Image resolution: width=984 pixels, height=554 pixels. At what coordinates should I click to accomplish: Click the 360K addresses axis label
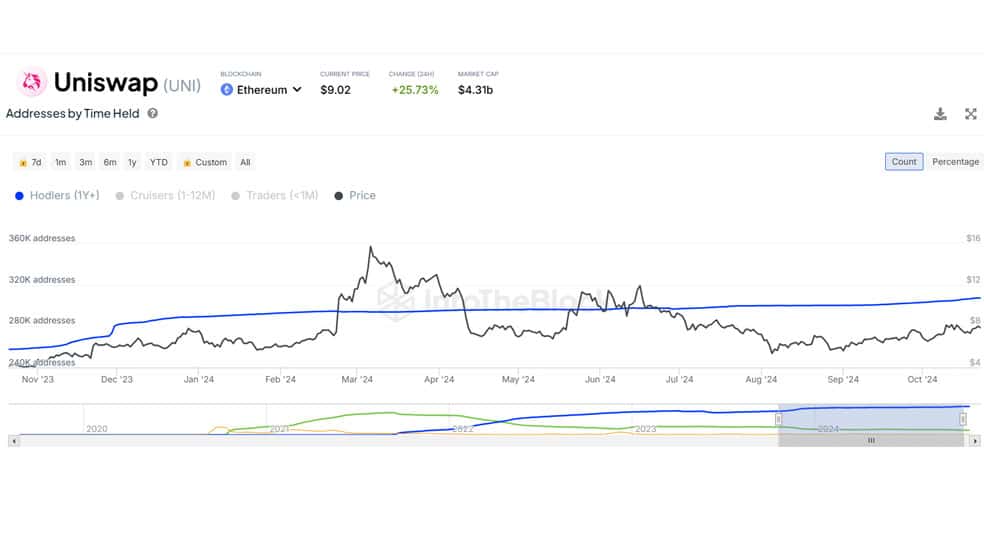(41, 238)
